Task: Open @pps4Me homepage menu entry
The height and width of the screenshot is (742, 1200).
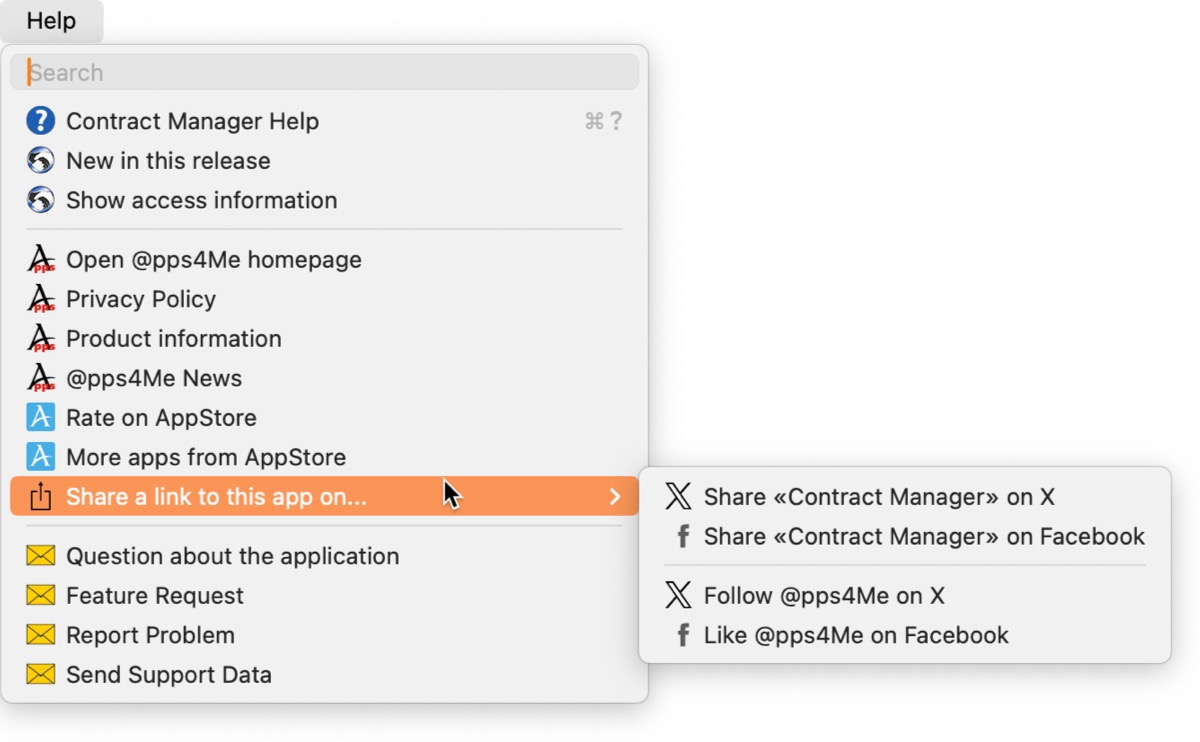Action: click(324, 260)
